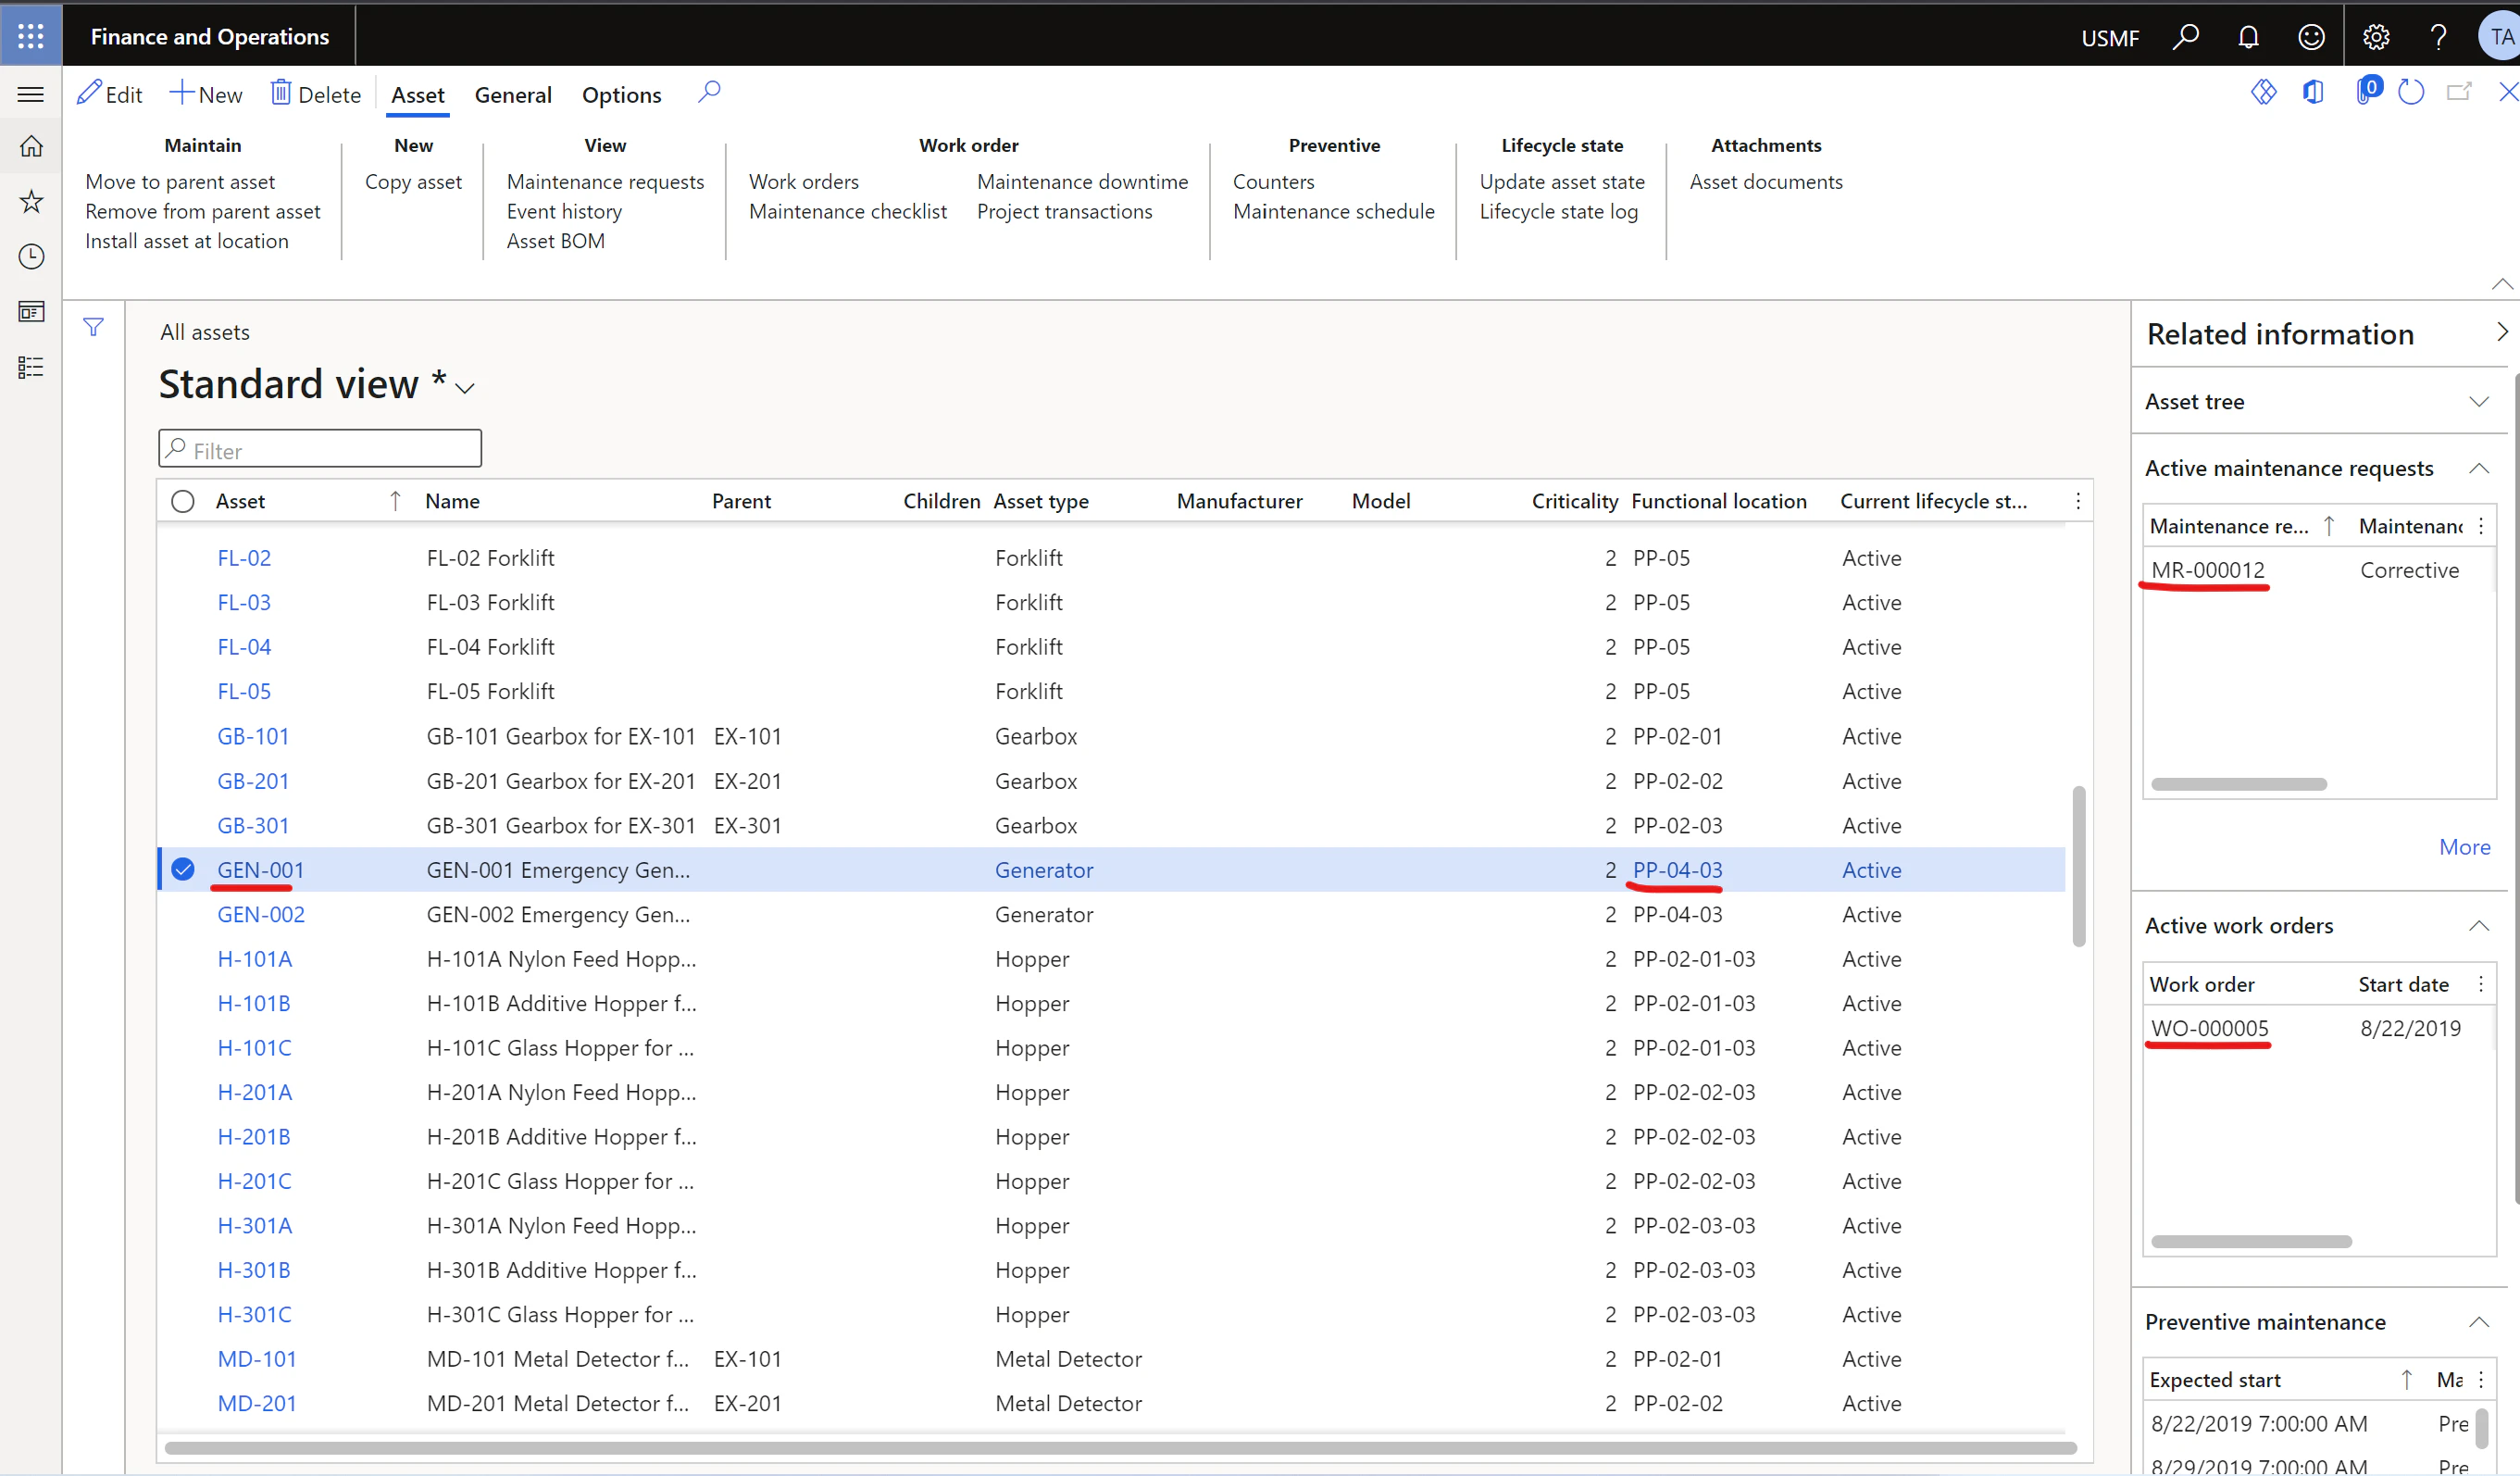Open the app launcher waffle icon

tap(31, 36)
